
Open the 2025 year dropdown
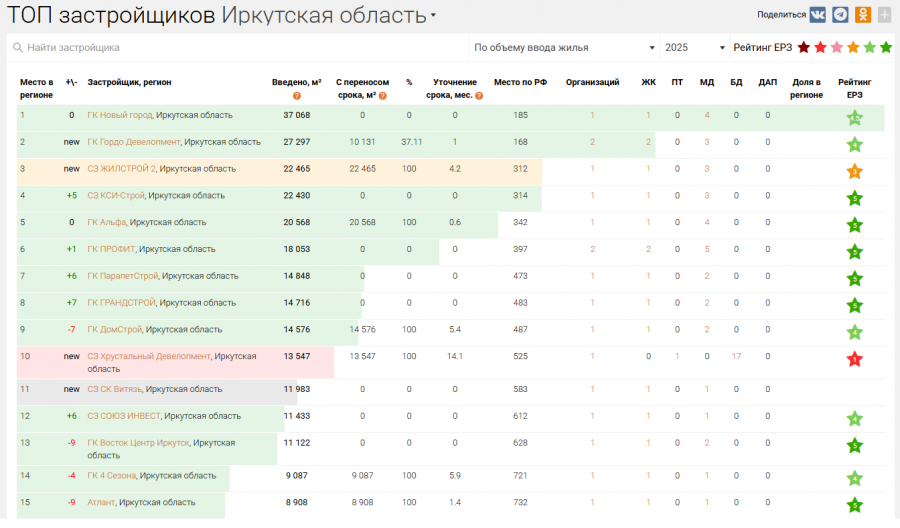click(694, 47)
